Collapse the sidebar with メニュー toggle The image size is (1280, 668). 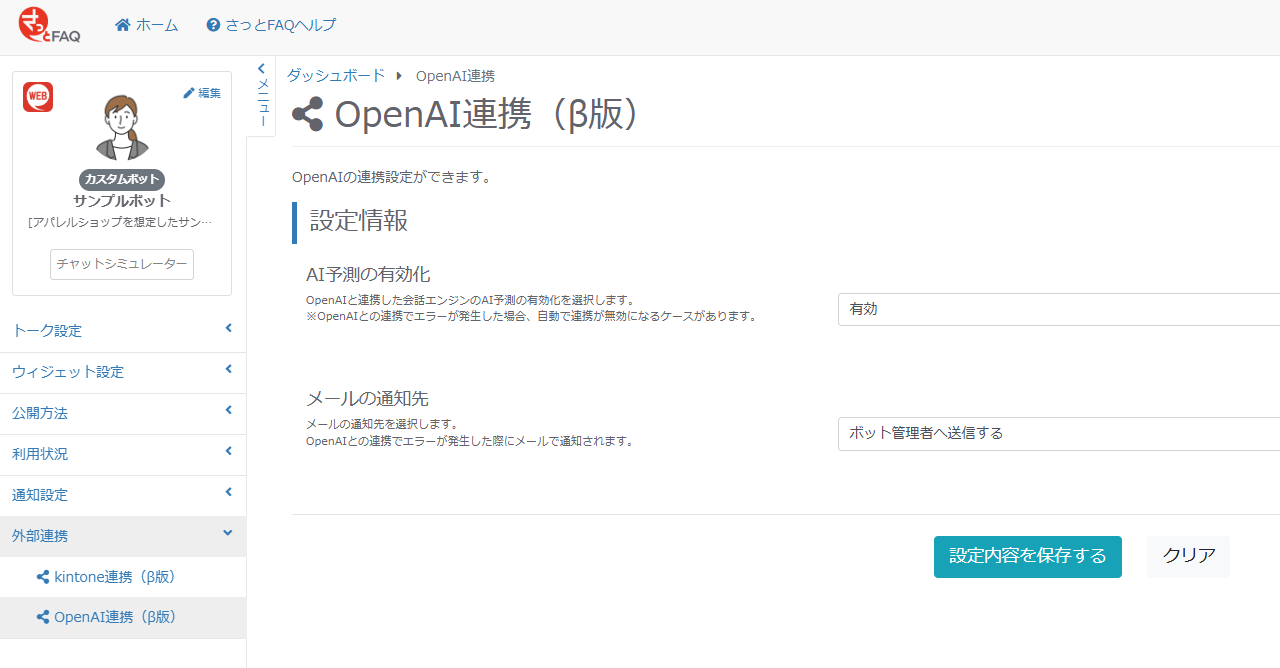[x=262, y=96]
